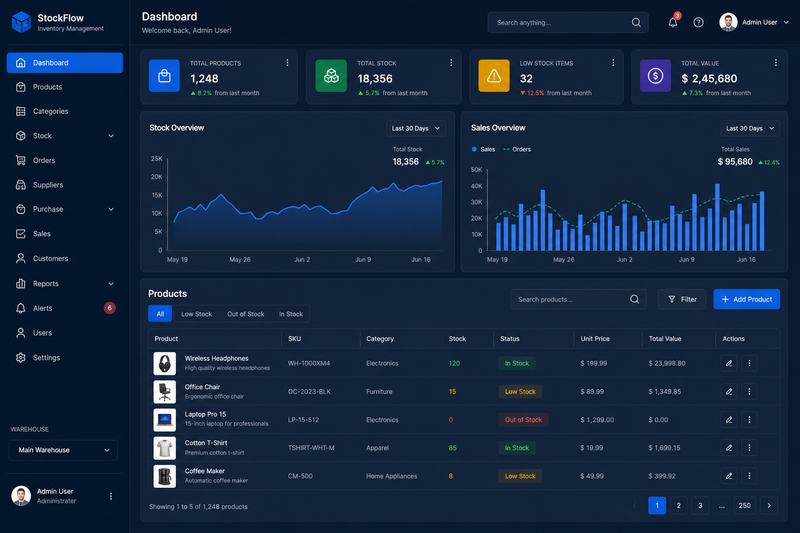The image size is (800, 533).
Task: Open more actions for Cotton T-Shirt
Action: [749, 448]
